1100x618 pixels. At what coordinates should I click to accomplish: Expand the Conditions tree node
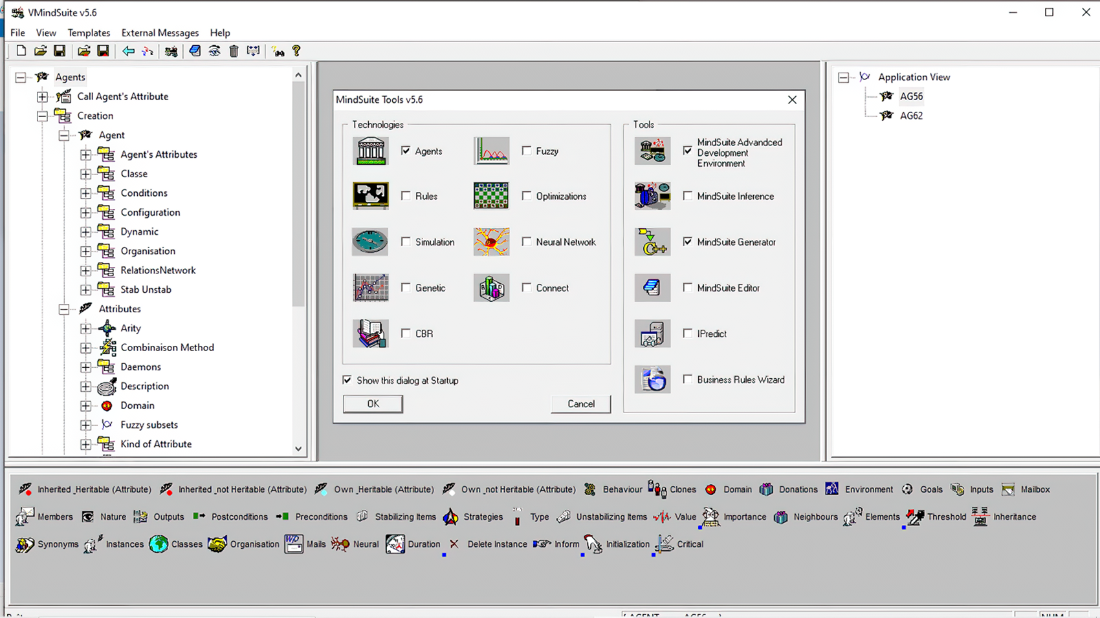[x=86, y=193]
